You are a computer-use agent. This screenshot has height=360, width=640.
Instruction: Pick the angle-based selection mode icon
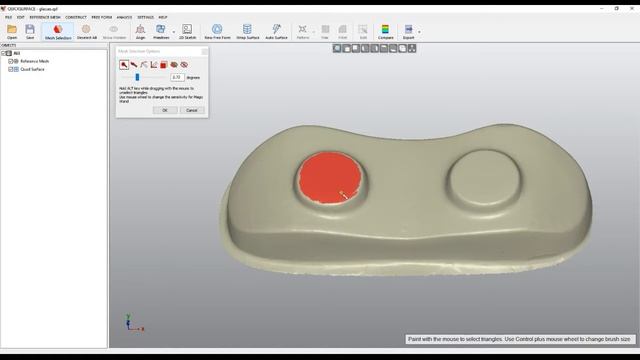[154, 64]
